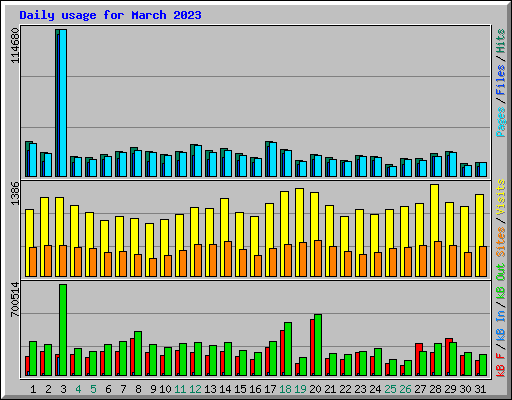Click the 'Sites' legend label

[501, 242]
